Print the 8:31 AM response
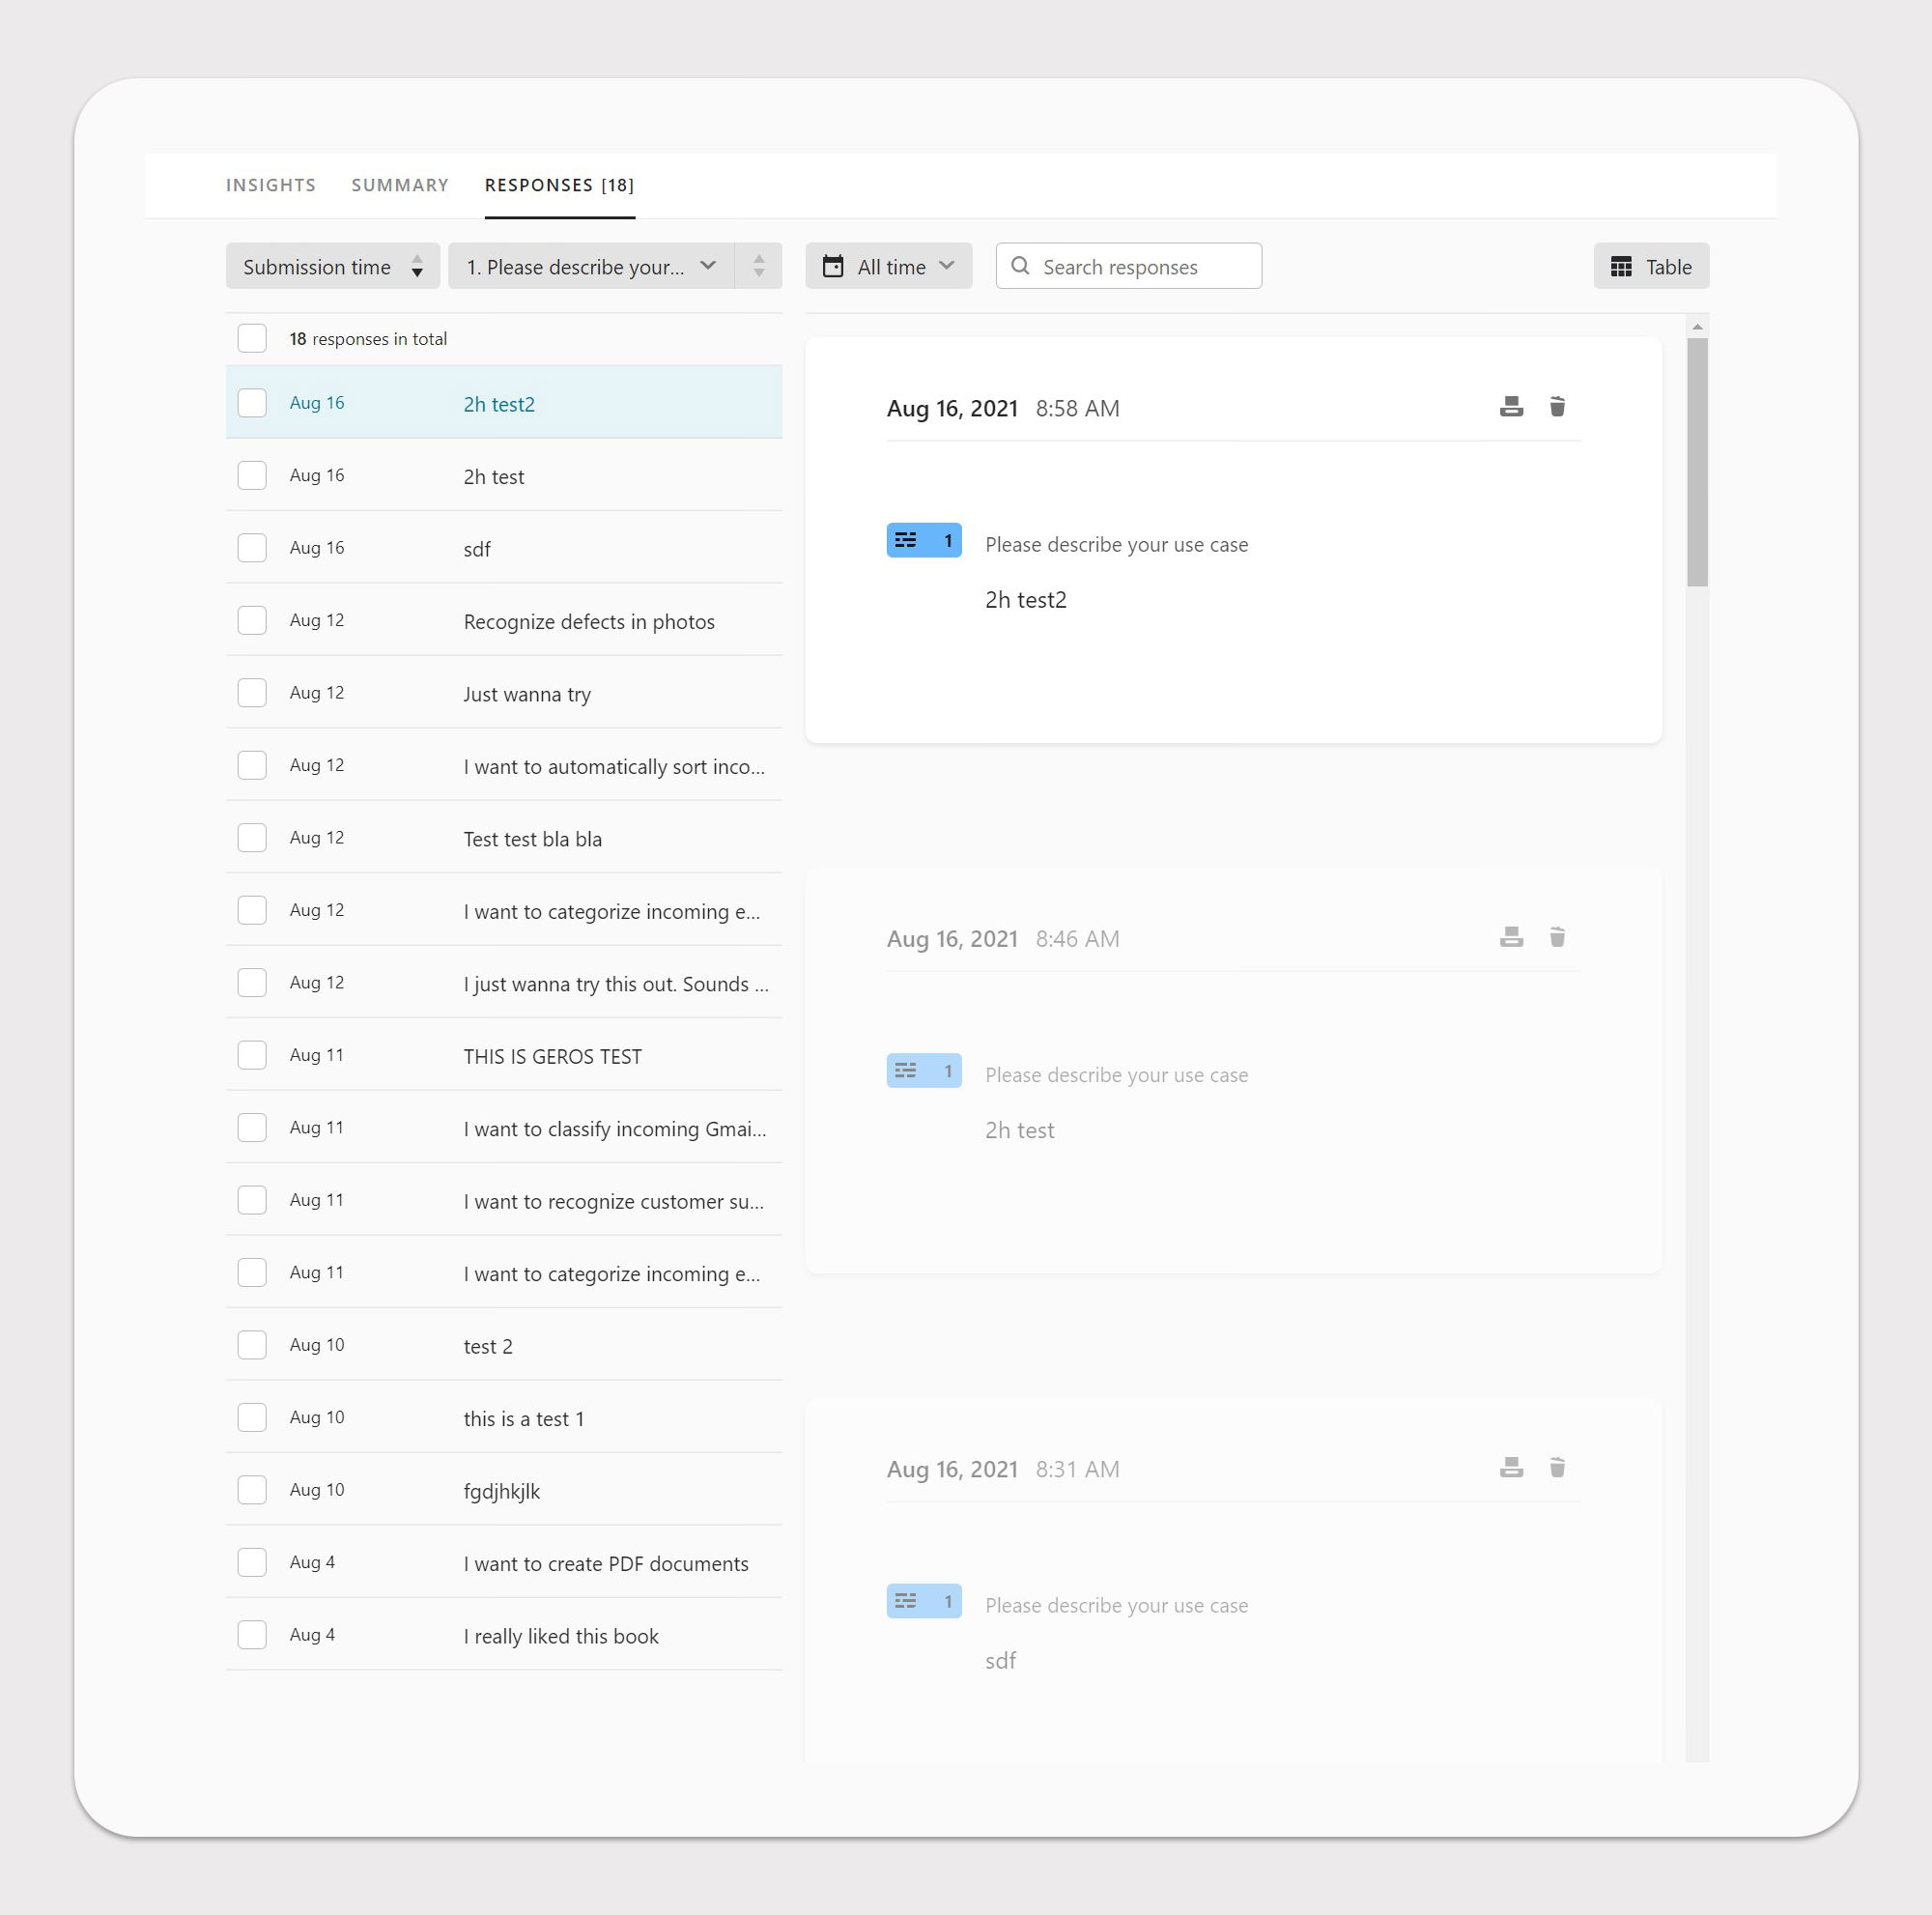 pos(1511,1467)
